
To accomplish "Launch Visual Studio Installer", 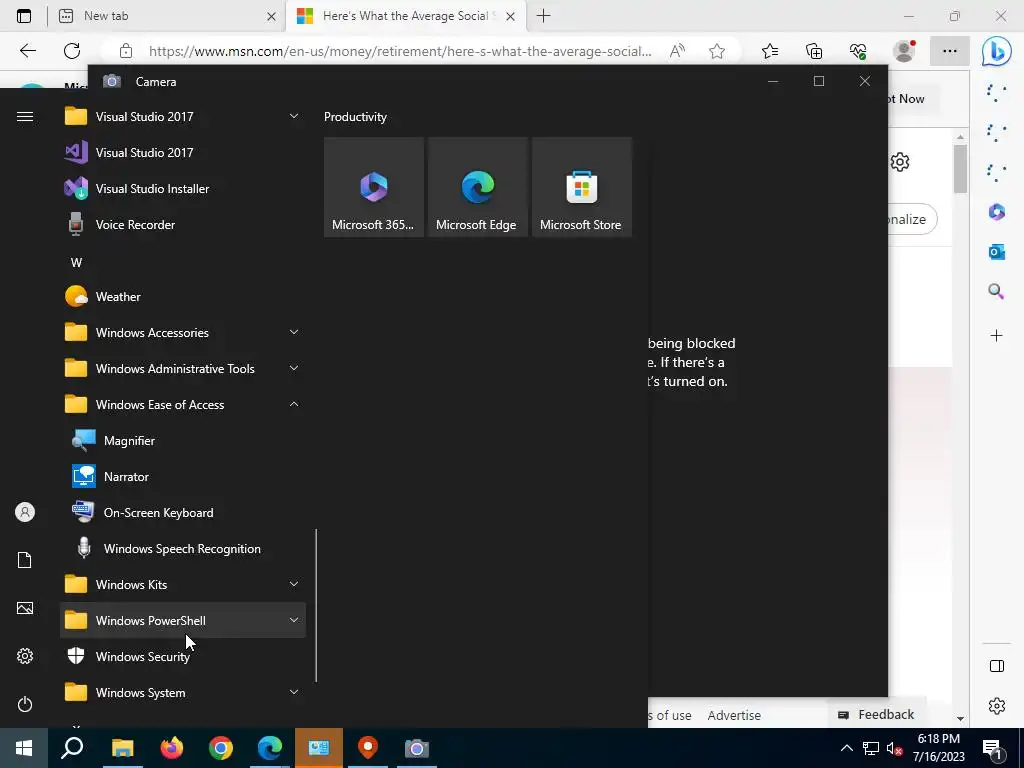I will tap(183, 189).
